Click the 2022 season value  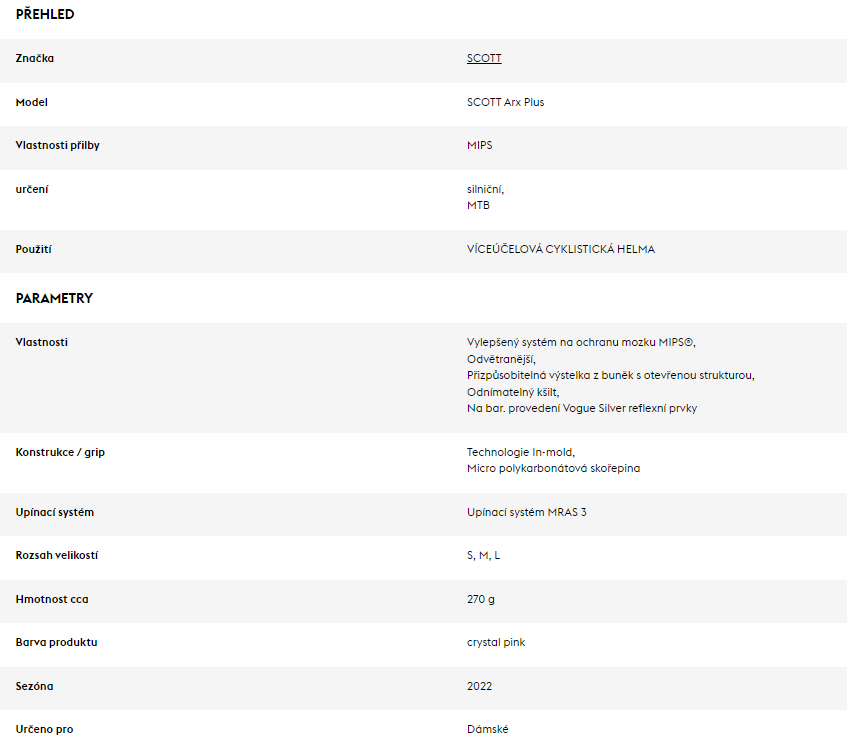pos(480,686)
